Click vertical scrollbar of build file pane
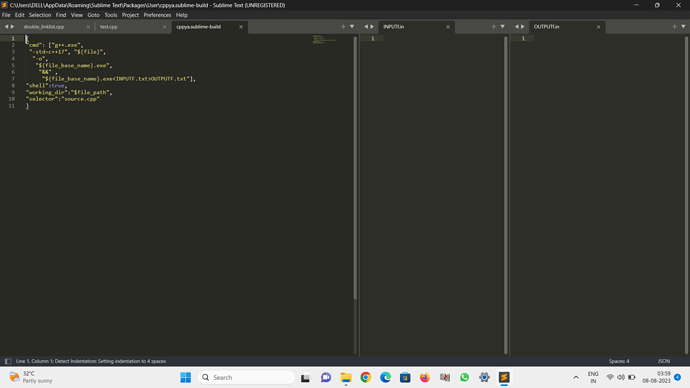The height and width of the screenshot is (388, 690). click(355, 167)
